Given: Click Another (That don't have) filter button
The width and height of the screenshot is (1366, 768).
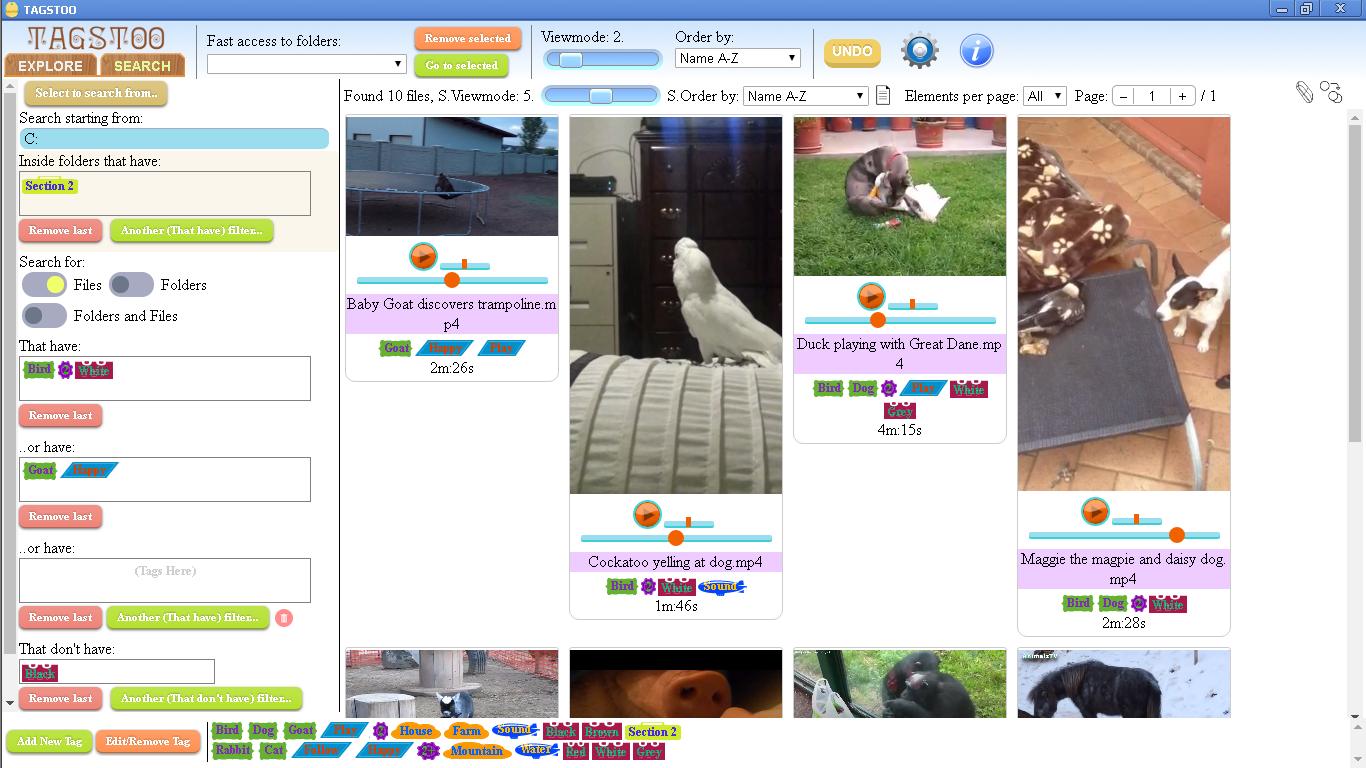Looking at the screenshot, I should pos(207,698).
